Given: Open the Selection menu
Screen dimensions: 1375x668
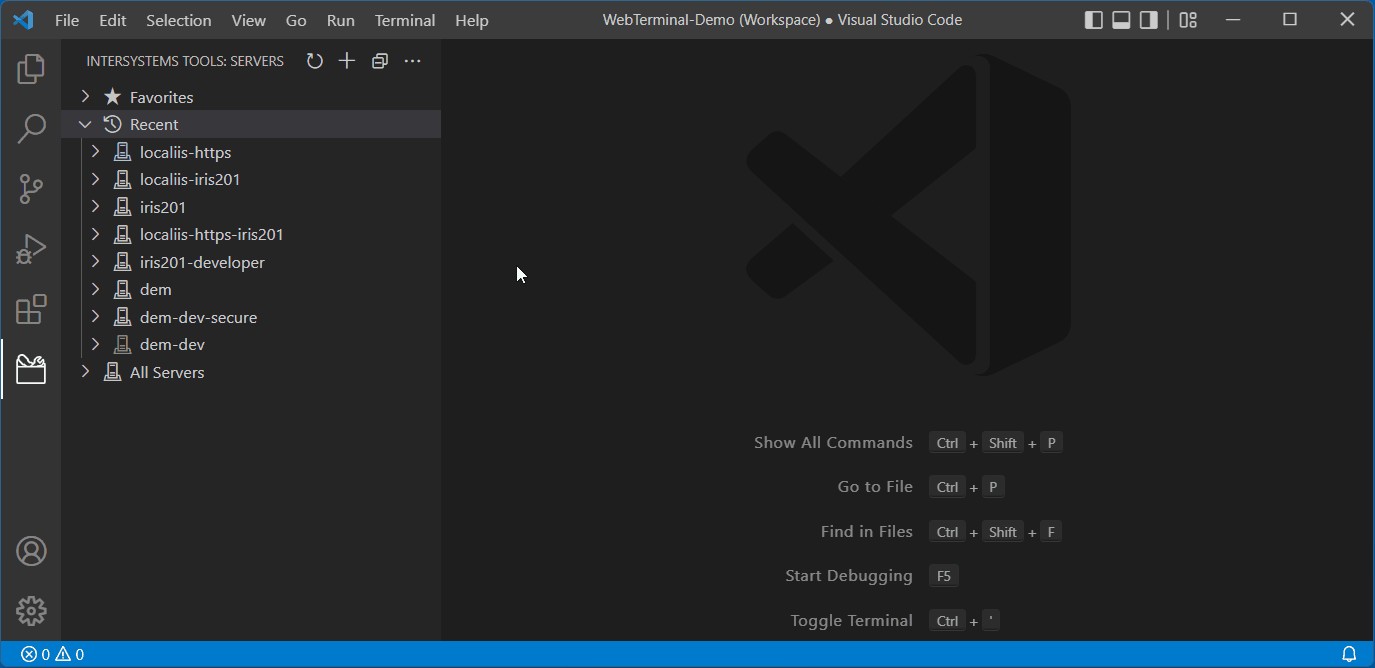Looking at the screenshot, I should point(178,20).
